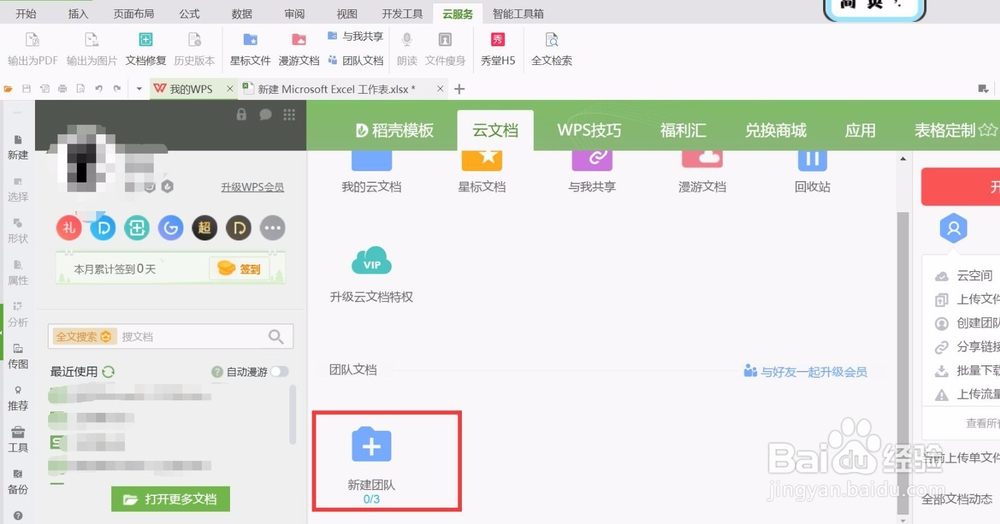Select the 云文档 tab
Screen dimensions: 1000x524
coord(495,130)
